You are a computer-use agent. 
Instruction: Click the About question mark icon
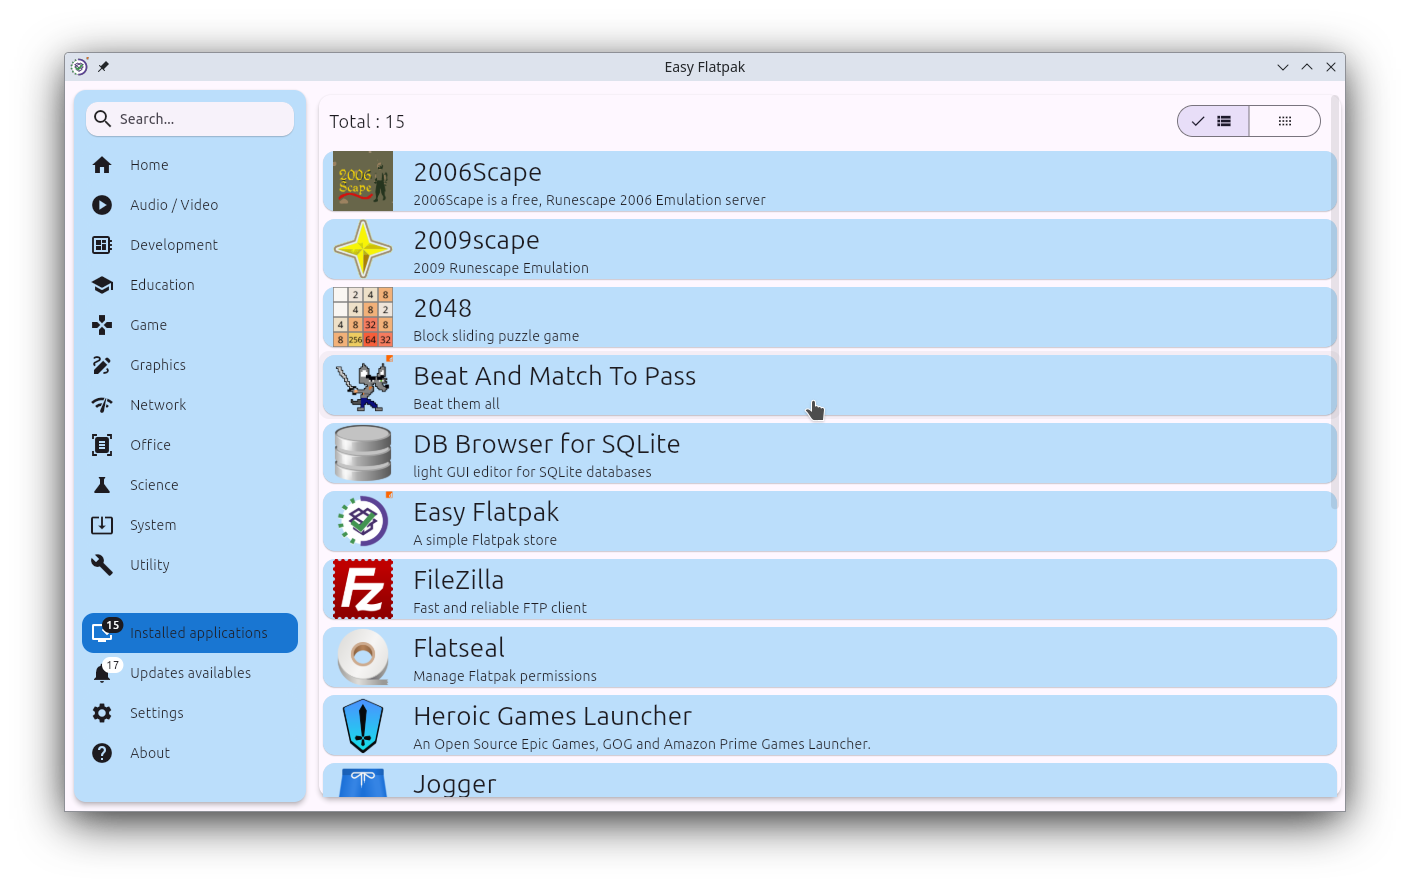102,753
